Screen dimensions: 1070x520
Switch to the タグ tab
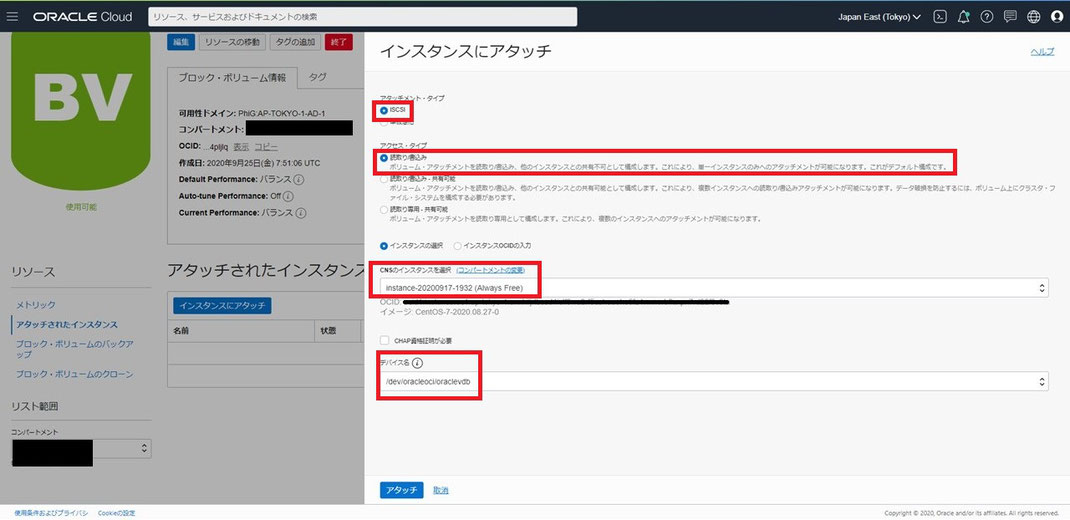point(317,78)
